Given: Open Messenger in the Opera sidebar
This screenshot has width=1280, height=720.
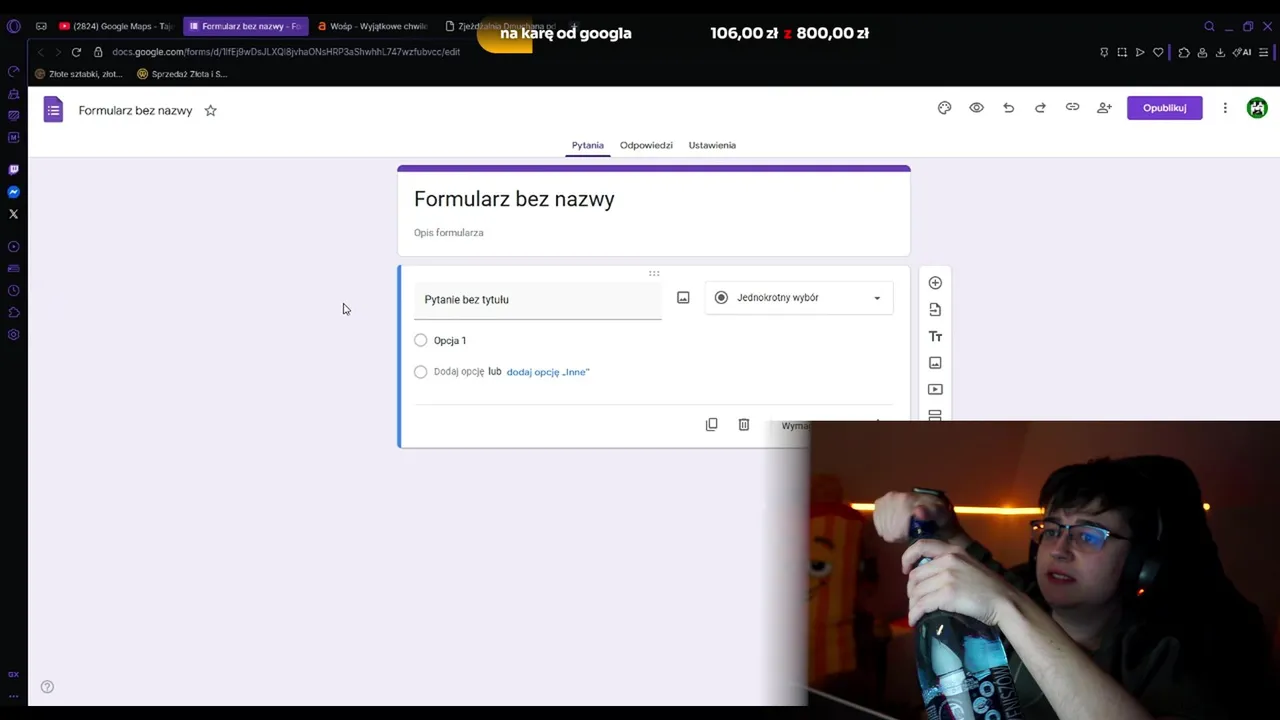Looking at the screenshot, I should (13, 192).
